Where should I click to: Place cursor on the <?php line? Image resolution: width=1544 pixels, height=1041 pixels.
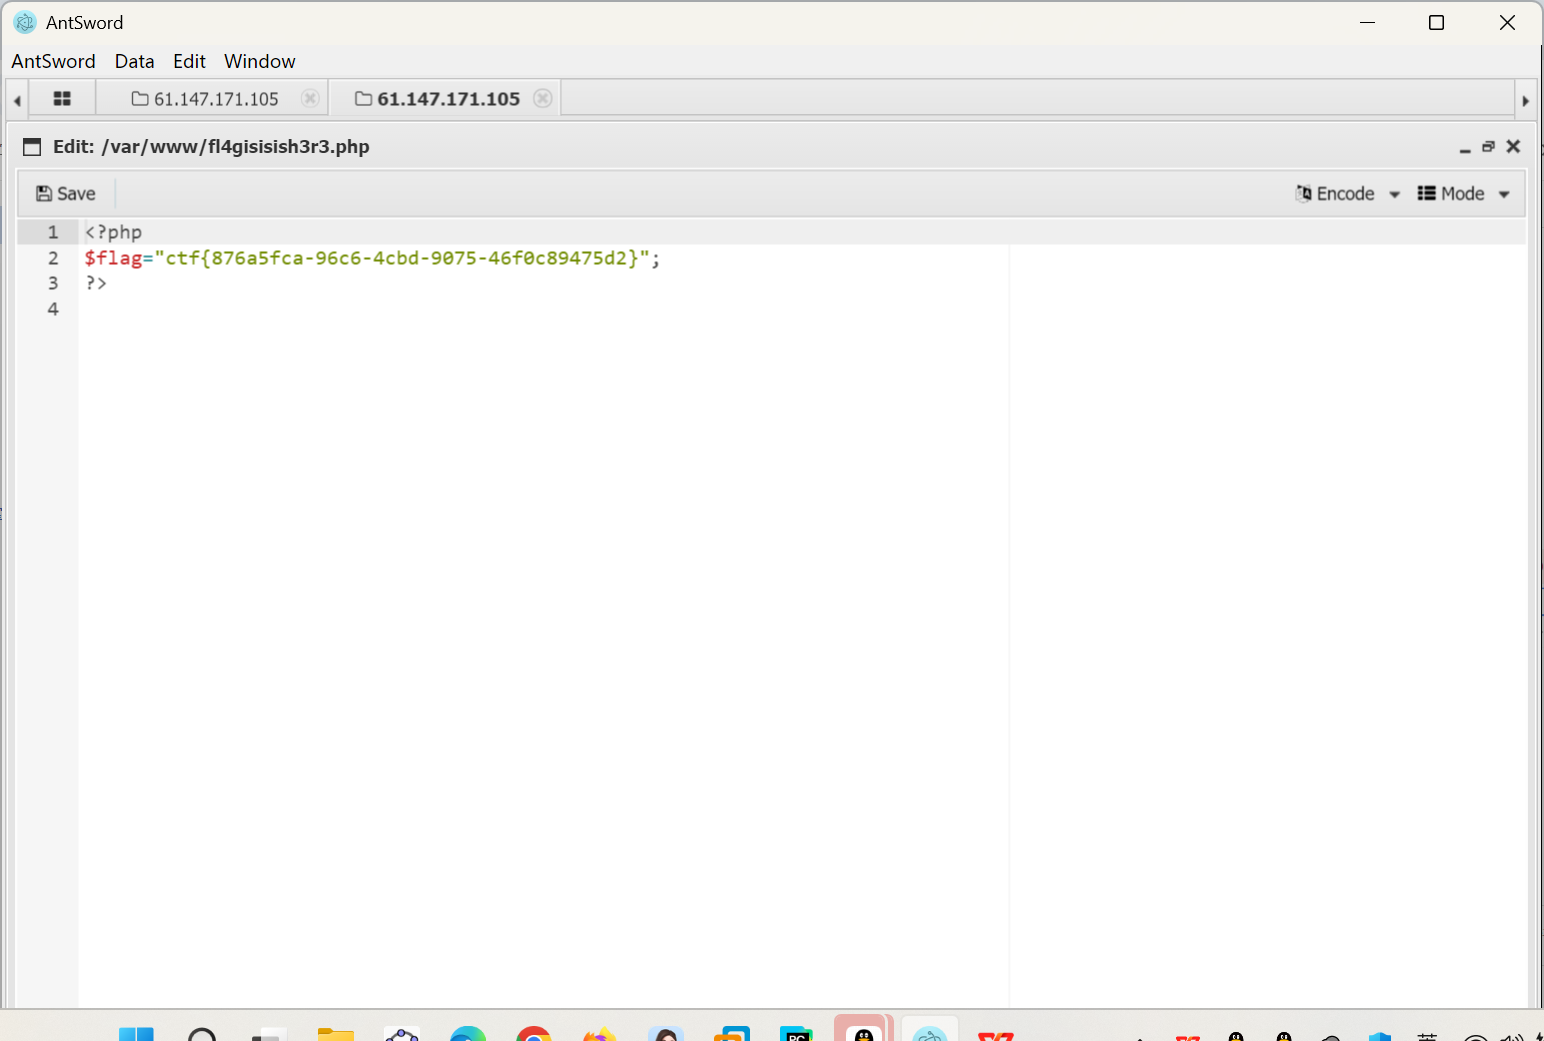pos(113,232)
